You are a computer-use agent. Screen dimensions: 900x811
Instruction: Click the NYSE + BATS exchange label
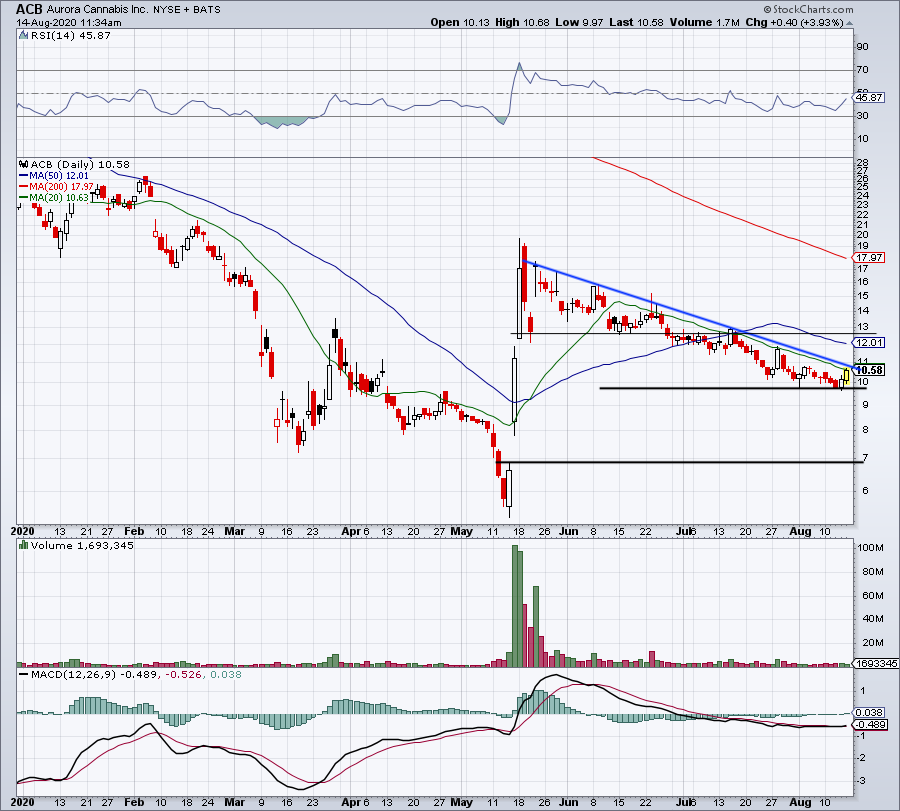187,10
